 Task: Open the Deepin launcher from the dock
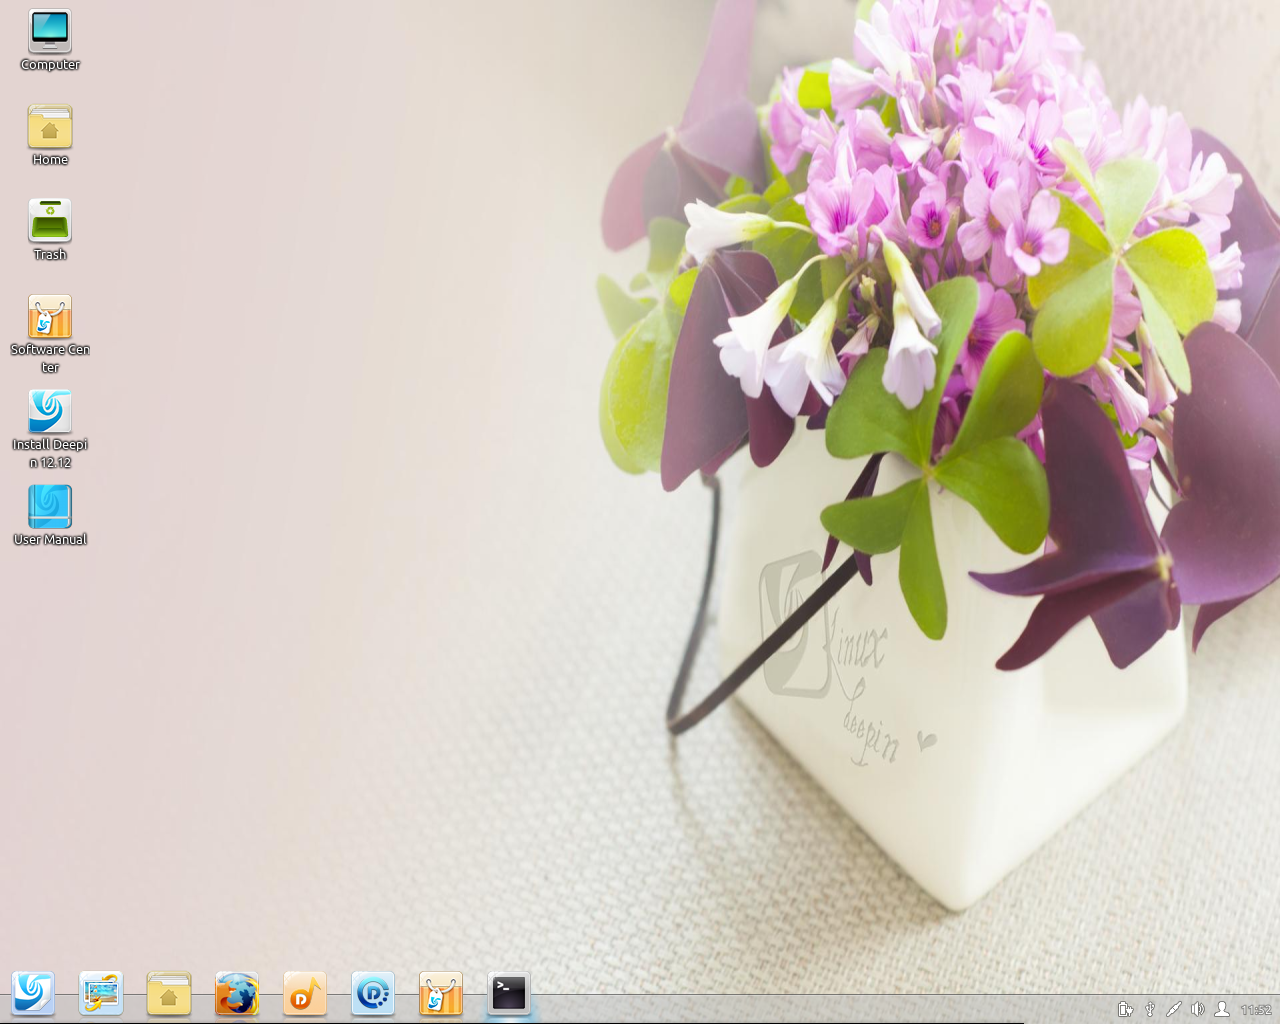tap(33, 993)
